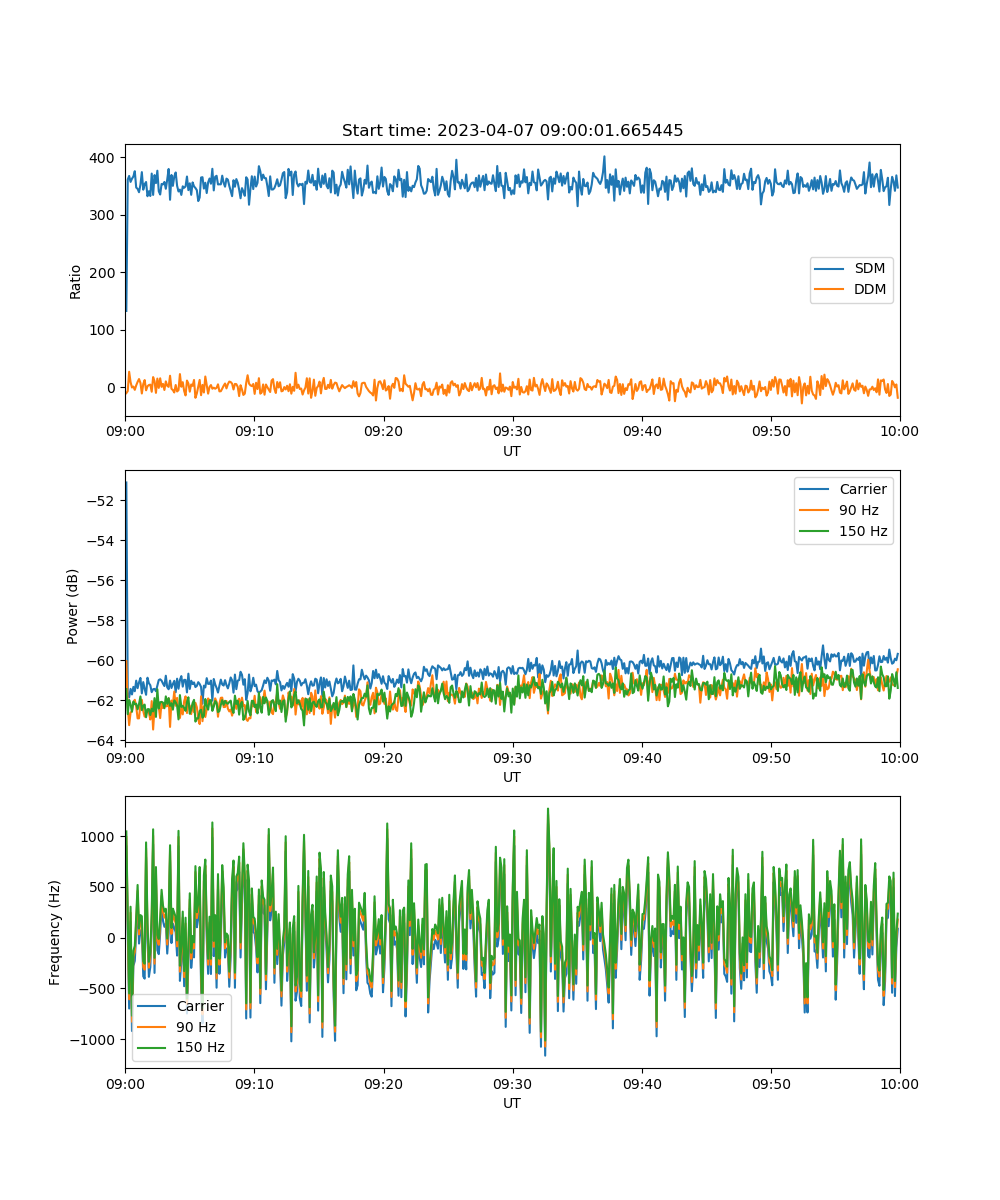Click the 0 tick on the Ratio axis
The height and width of the screenshot is (1200, 1000).
click(113, 388)
